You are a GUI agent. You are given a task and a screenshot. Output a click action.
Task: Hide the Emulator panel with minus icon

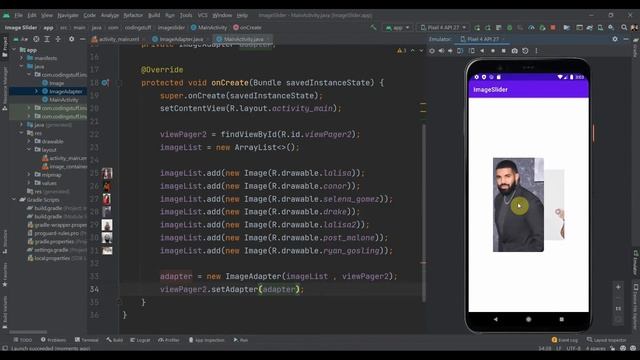[x=626, y=39]
